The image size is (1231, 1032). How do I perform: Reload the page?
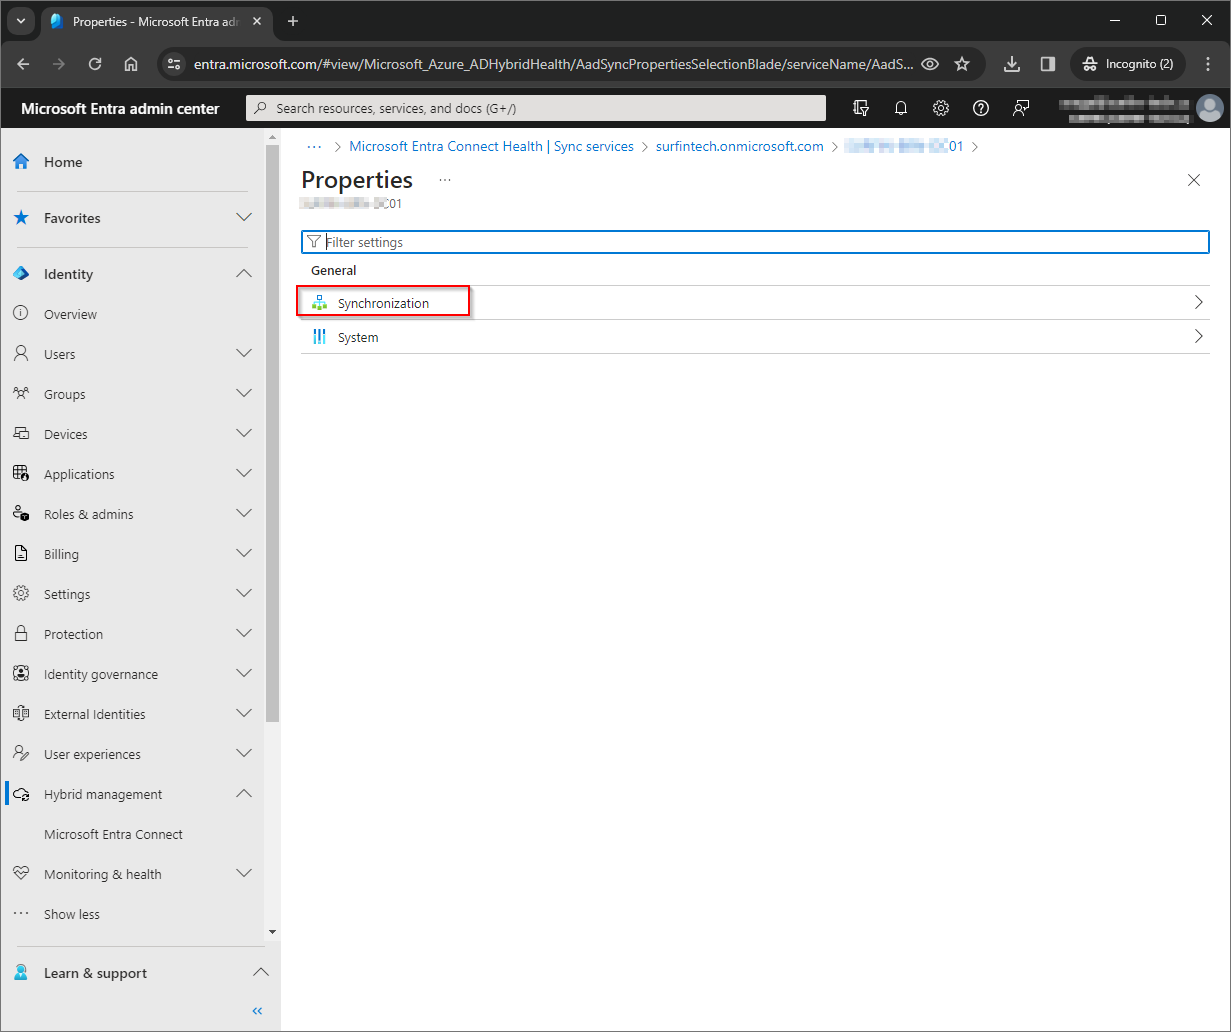pos(95,64)
